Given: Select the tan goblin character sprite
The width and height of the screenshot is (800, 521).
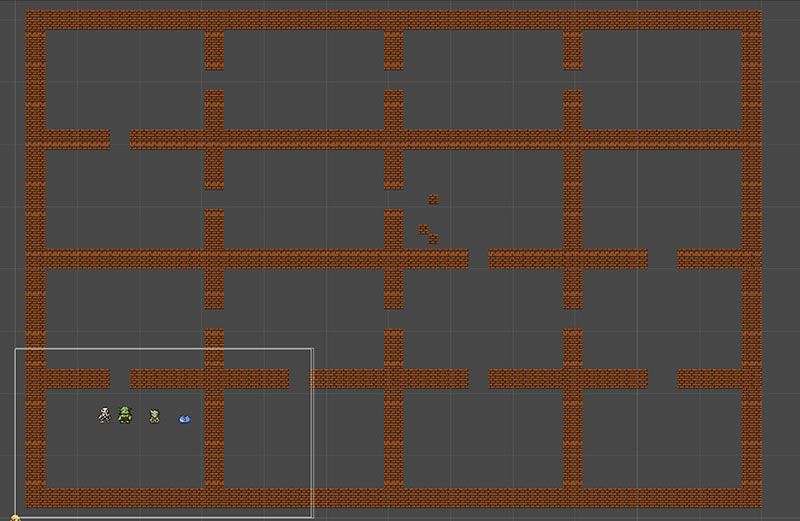Looking at the screenshot, I should coord(154,416).
